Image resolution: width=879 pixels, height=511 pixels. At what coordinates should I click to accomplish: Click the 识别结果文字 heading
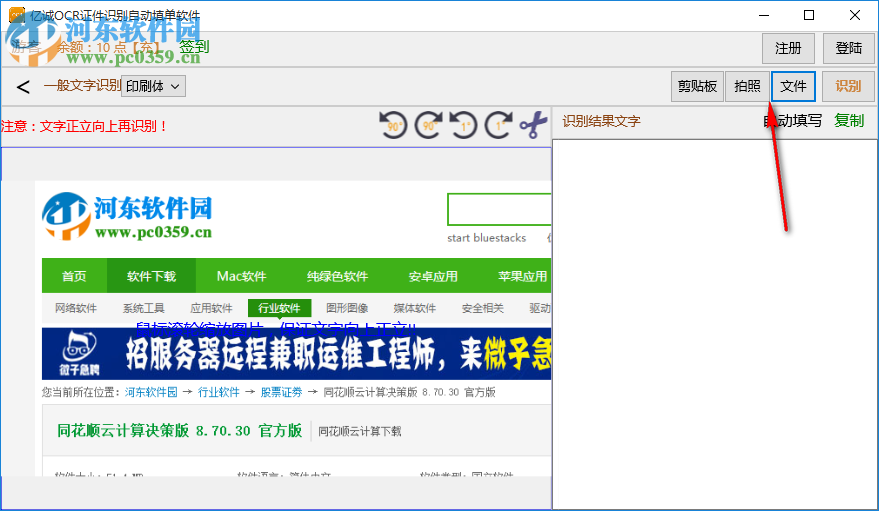602,121
